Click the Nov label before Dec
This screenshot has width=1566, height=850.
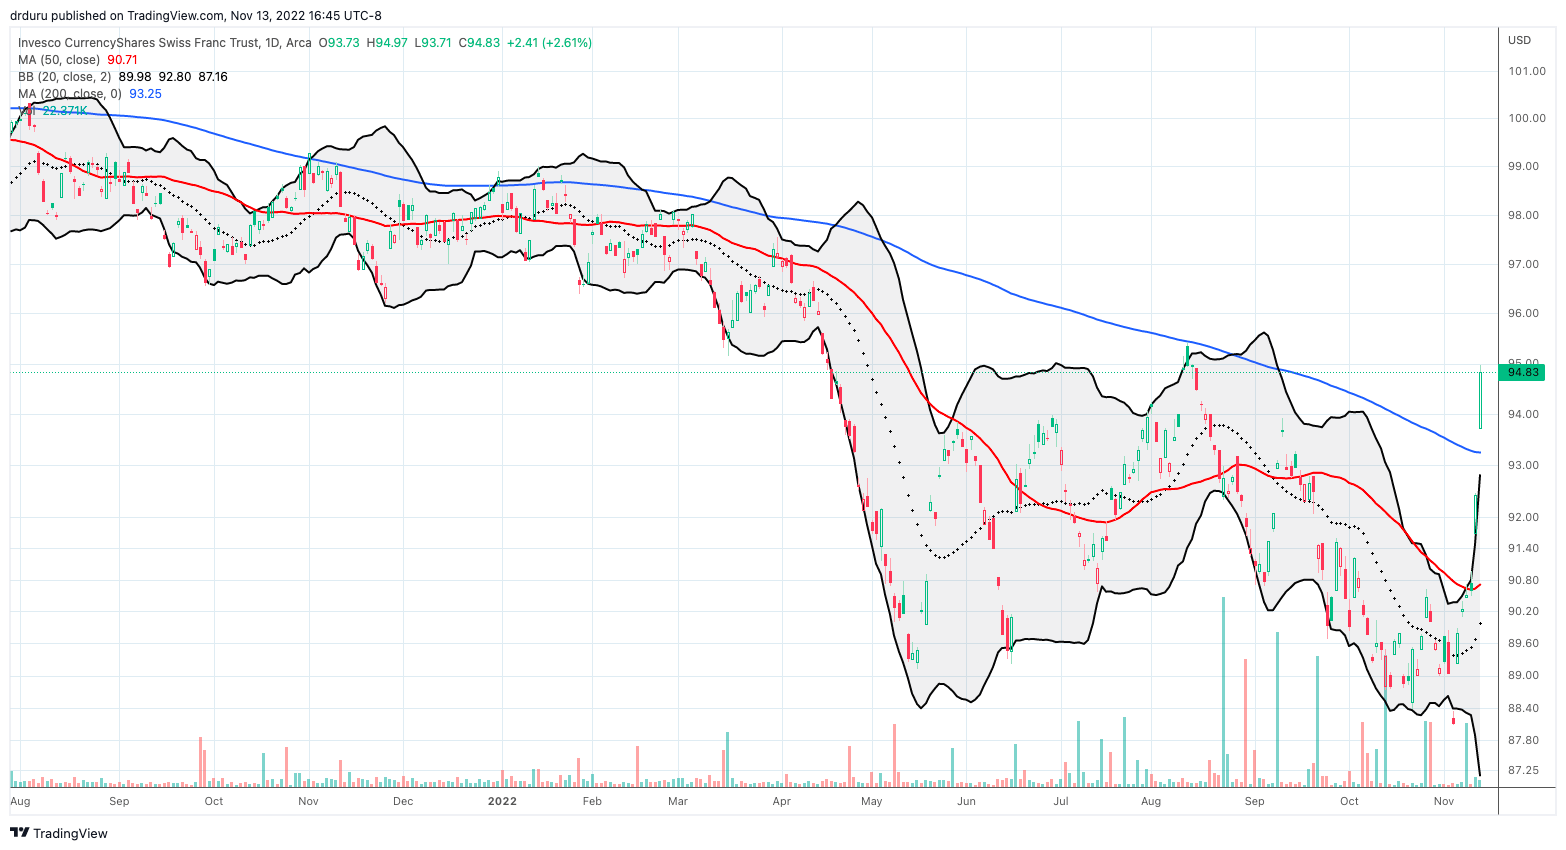click(308, 801)
